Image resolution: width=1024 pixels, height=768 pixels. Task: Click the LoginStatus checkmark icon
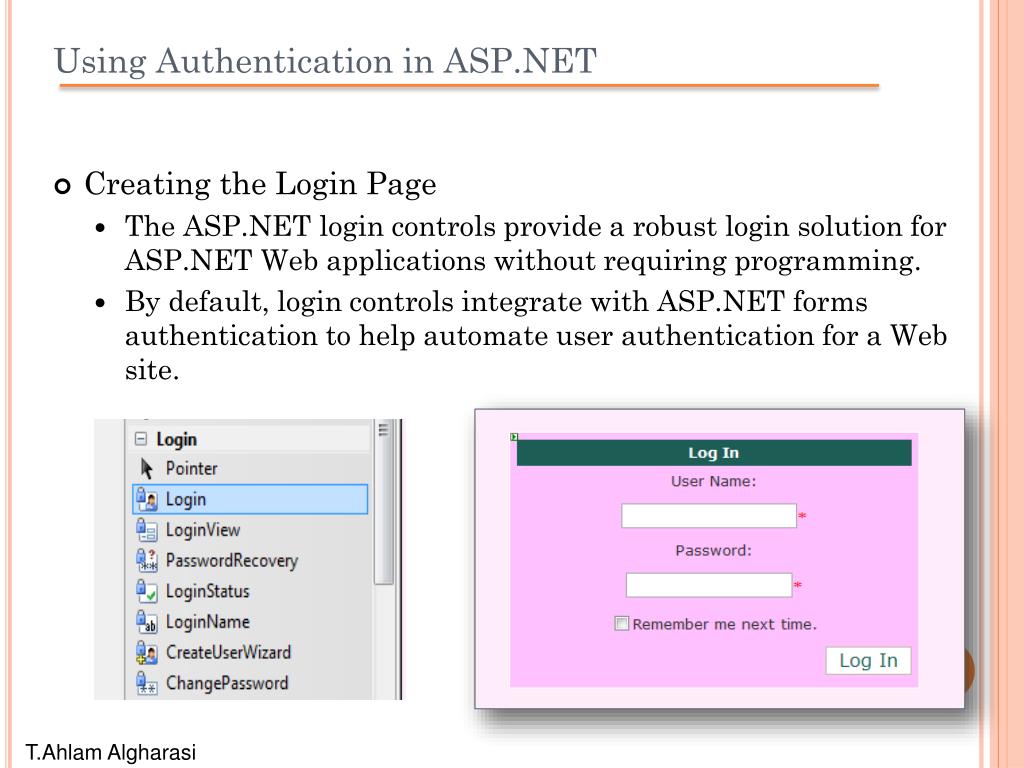(x=147, y=591)
